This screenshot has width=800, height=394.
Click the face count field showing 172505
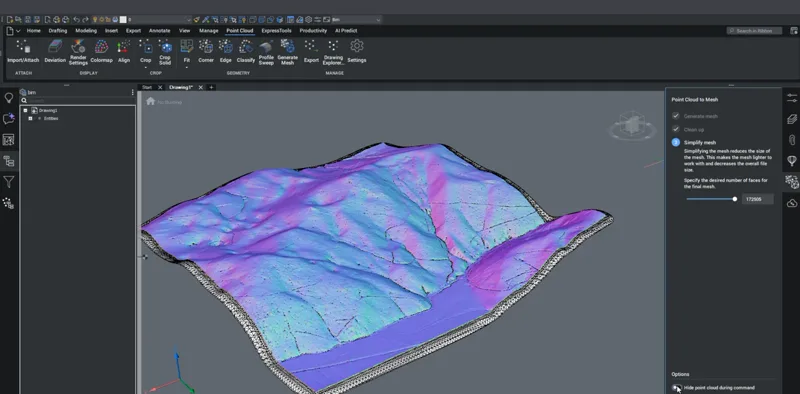pos(758,199)
